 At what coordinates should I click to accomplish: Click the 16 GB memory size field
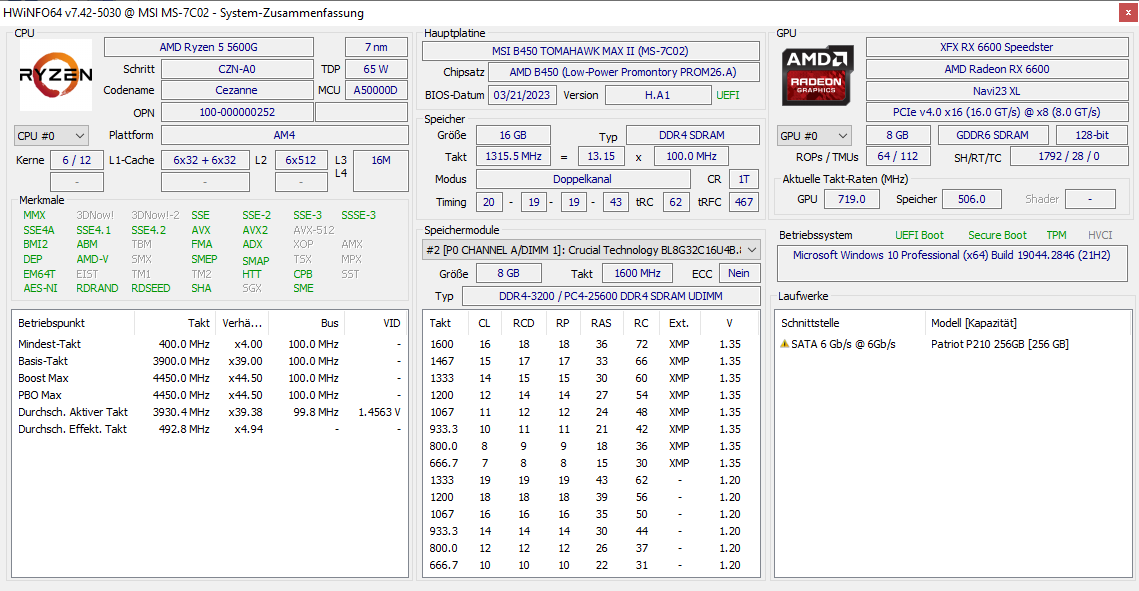[x=513, y=135]
